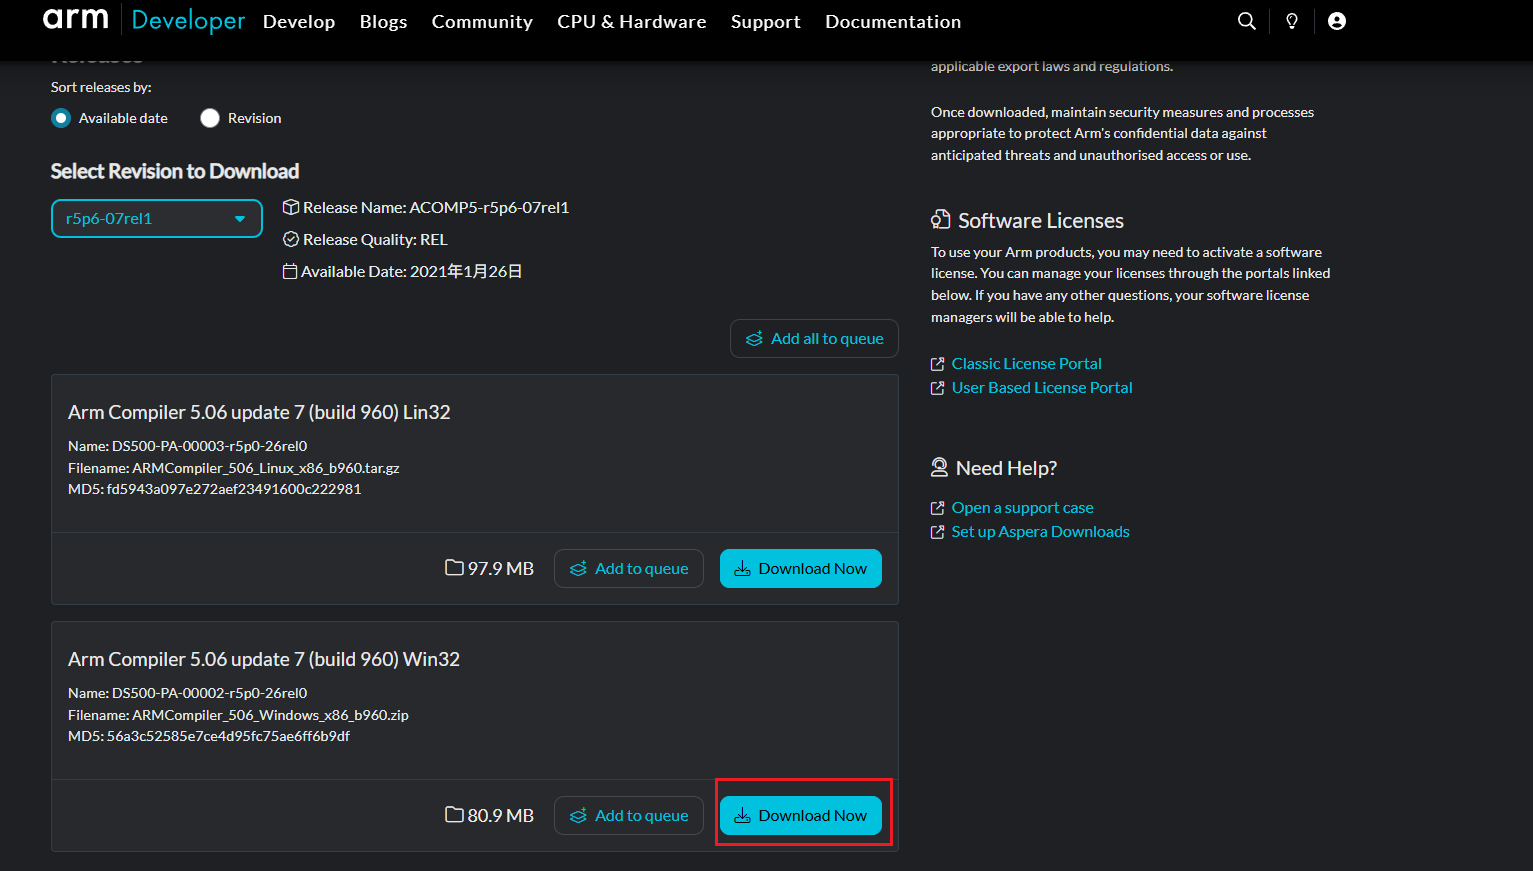Open the CPU & Hardware menu
Viewport: 1533px width, 871px height.
pyautogui.click(x=632, y=21)
